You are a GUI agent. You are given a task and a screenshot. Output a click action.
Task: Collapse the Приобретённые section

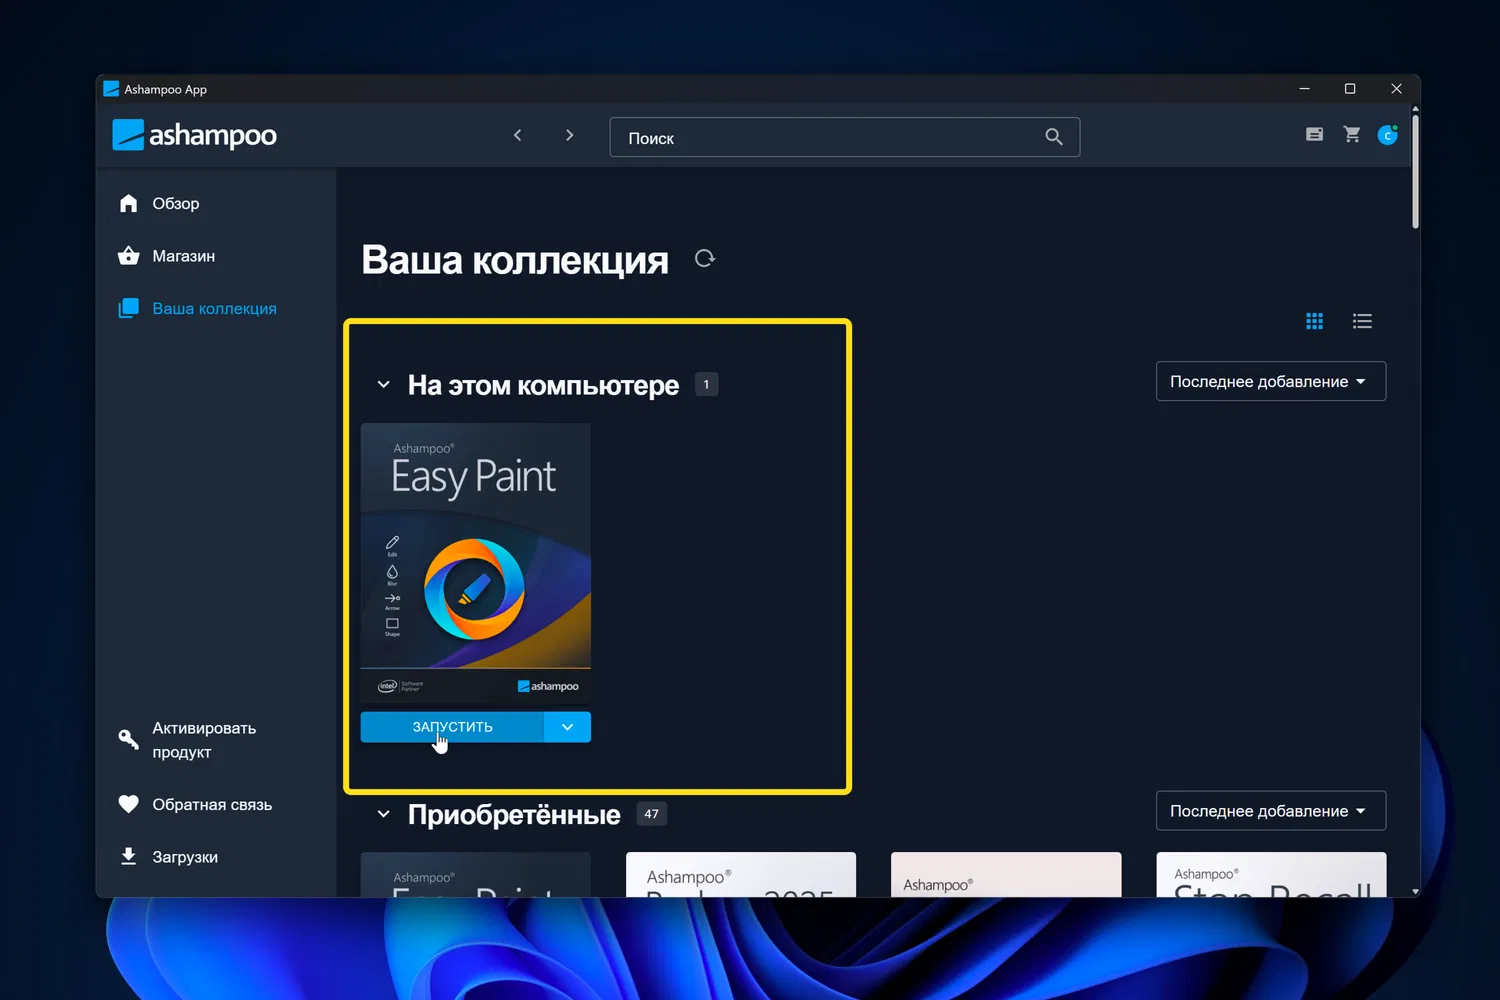(x=383, y=814)
